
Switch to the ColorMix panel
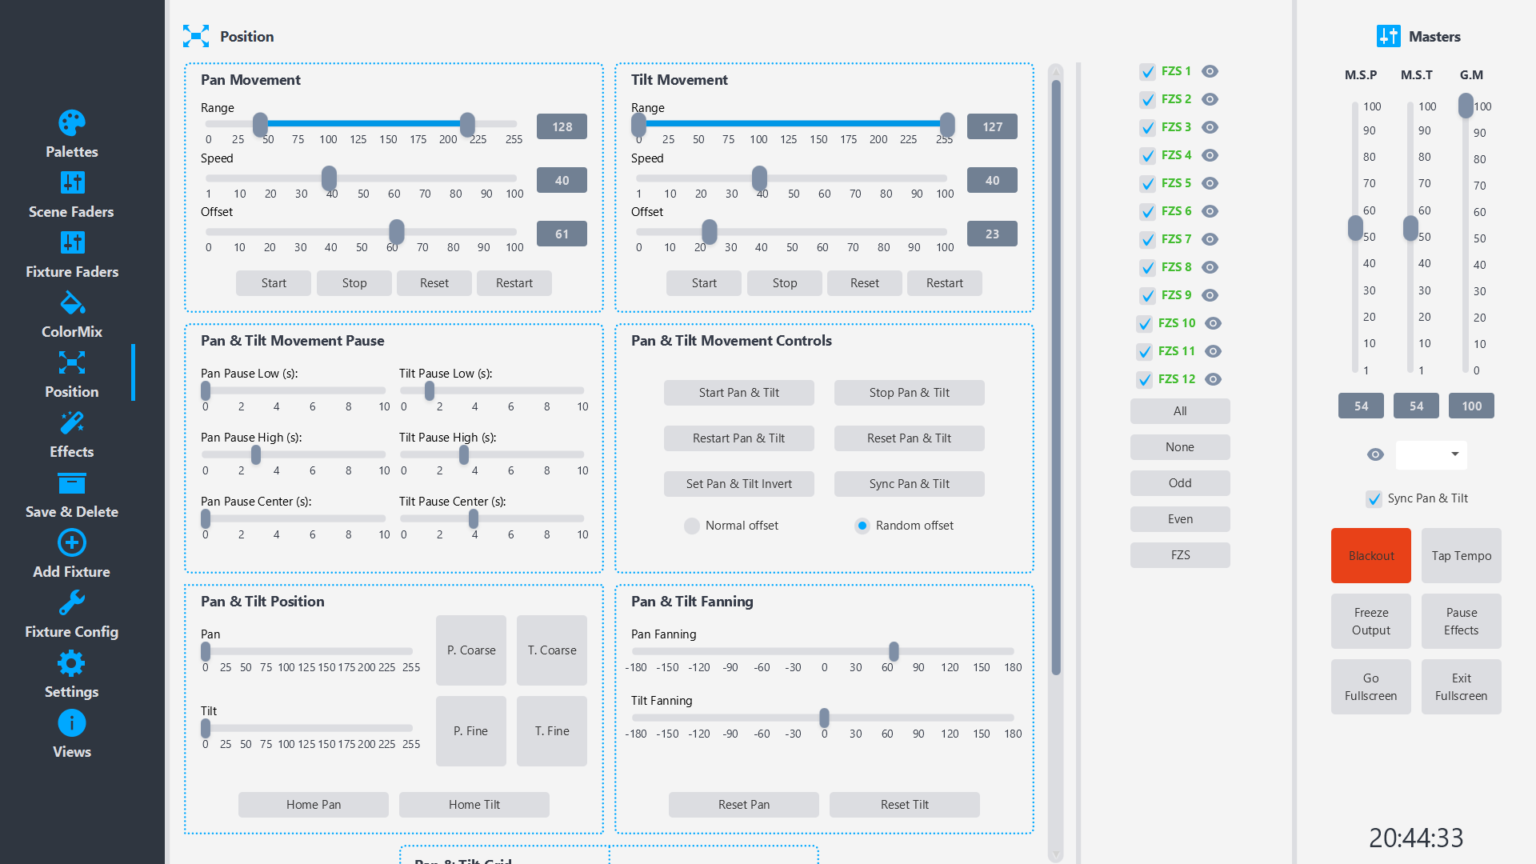(71, 303)
